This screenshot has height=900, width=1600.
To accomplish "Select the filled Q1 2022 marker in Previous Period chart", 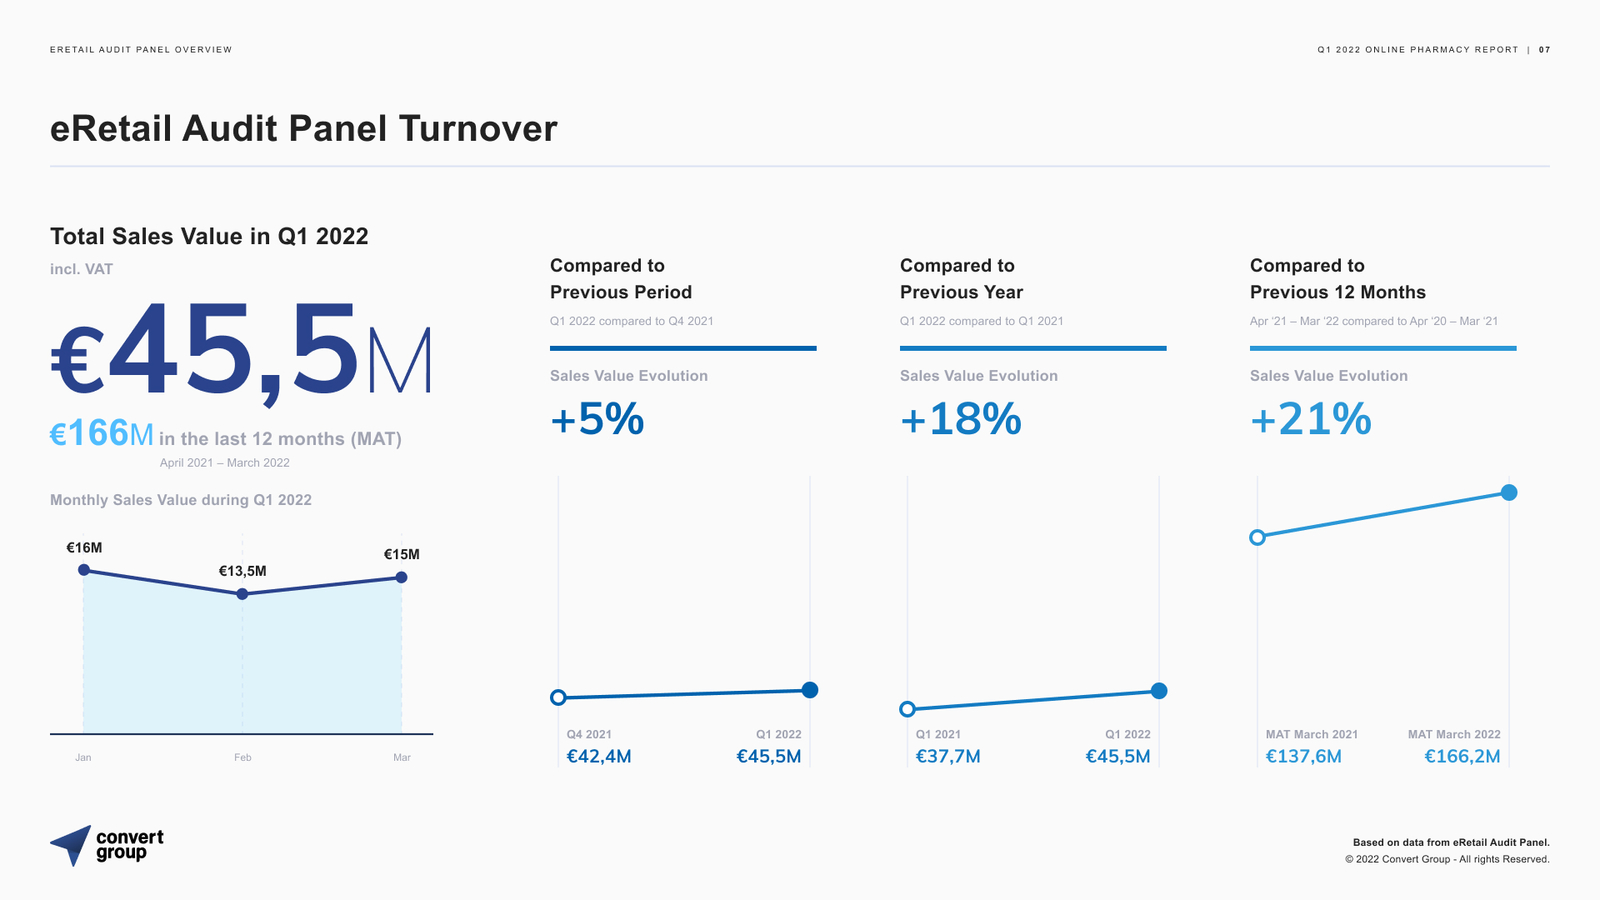I will pos(810,690).
